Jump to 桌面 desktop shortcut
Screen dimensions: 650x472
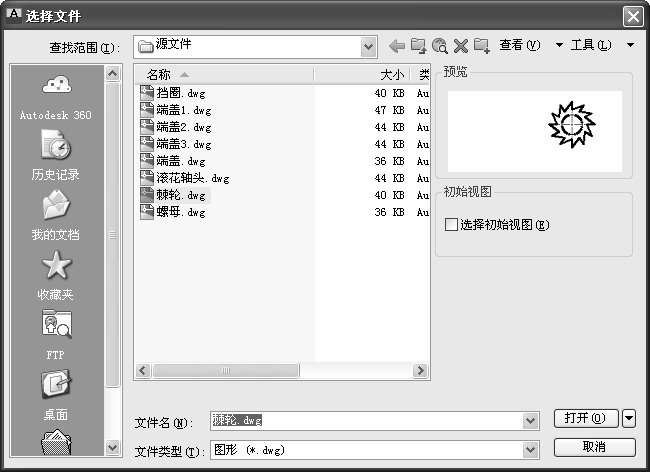tap(56, 395)
